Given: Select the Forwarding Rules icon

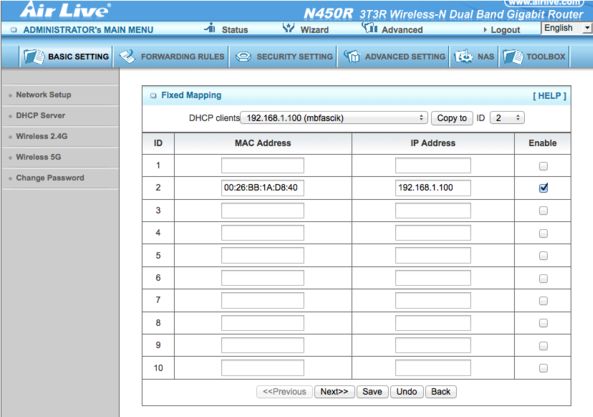Looking at the screenshot, I should tap(127, 56).
